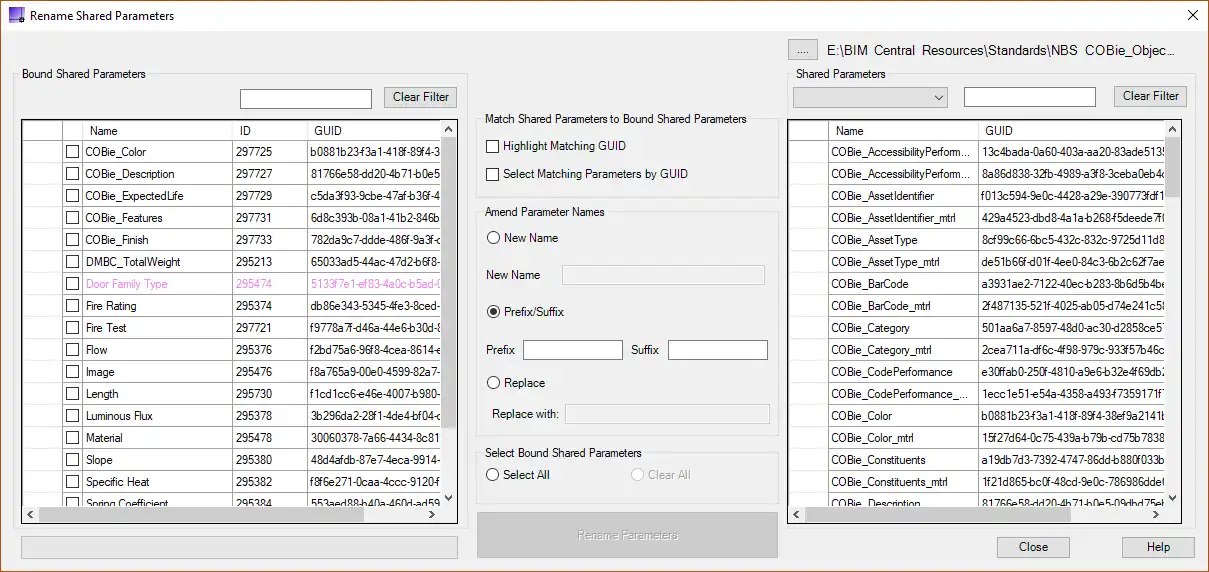1209x572 pixels.
Task: Clear Filter for Bound Shared Parameters
Action: tap(420, 97)
